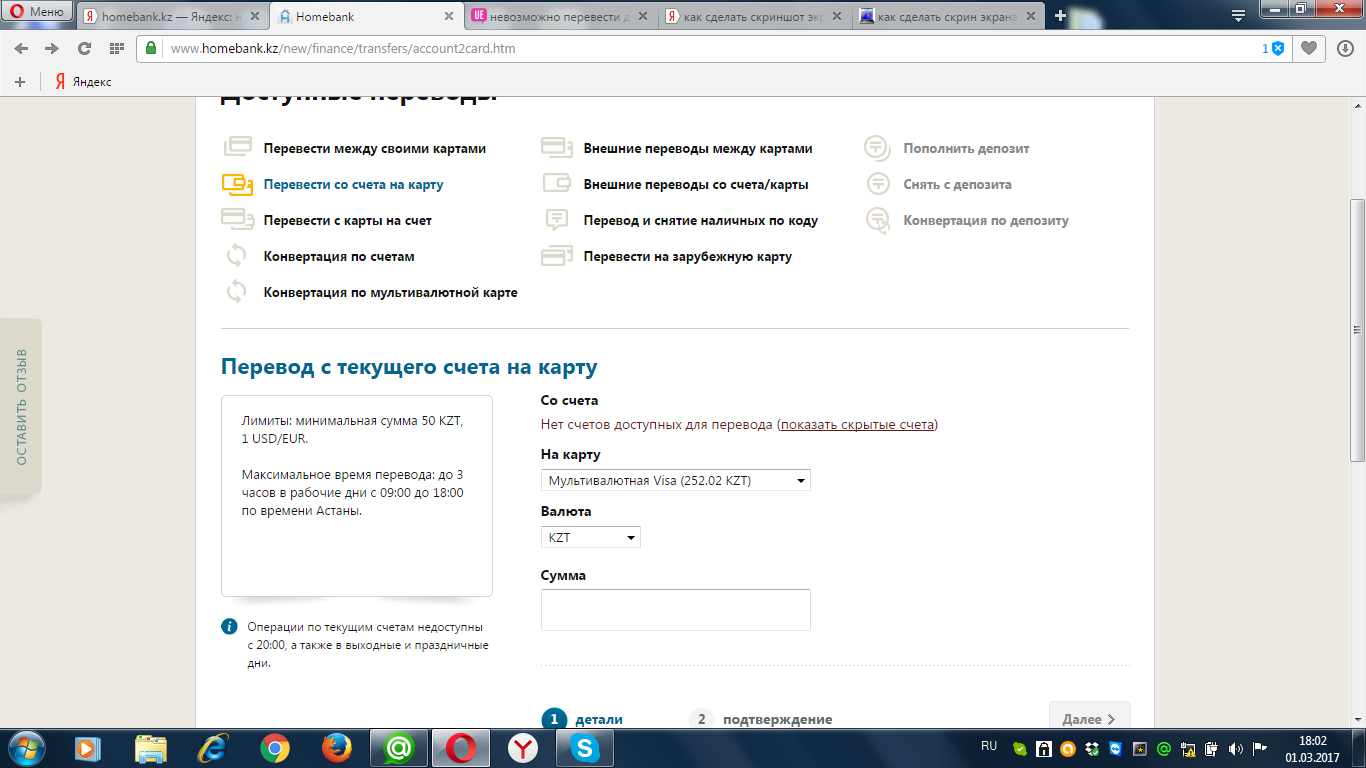Click the cards icon beside 'Перевести между своими картами'
Viewport: 1366px width, 768px height.
point(237,148)
